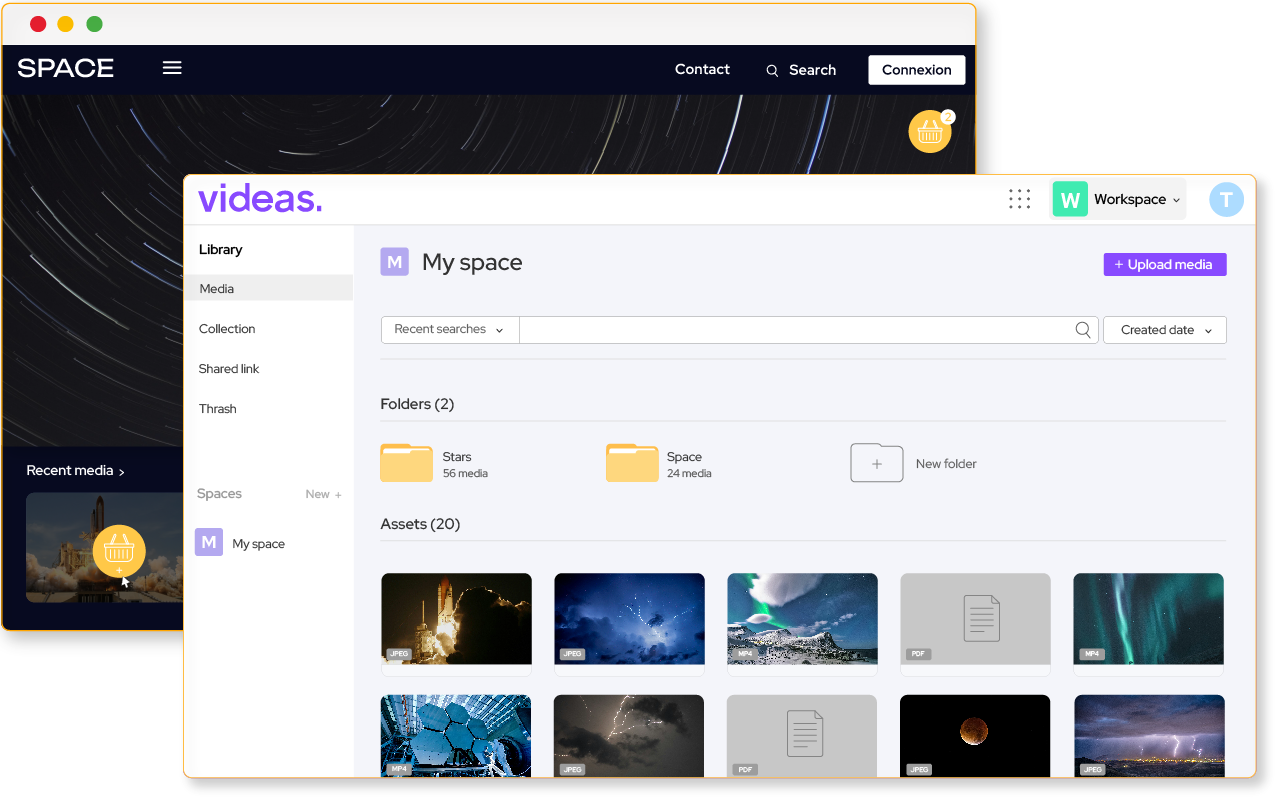Click the videas logo
1280x804 pixels.
[260, 199]
